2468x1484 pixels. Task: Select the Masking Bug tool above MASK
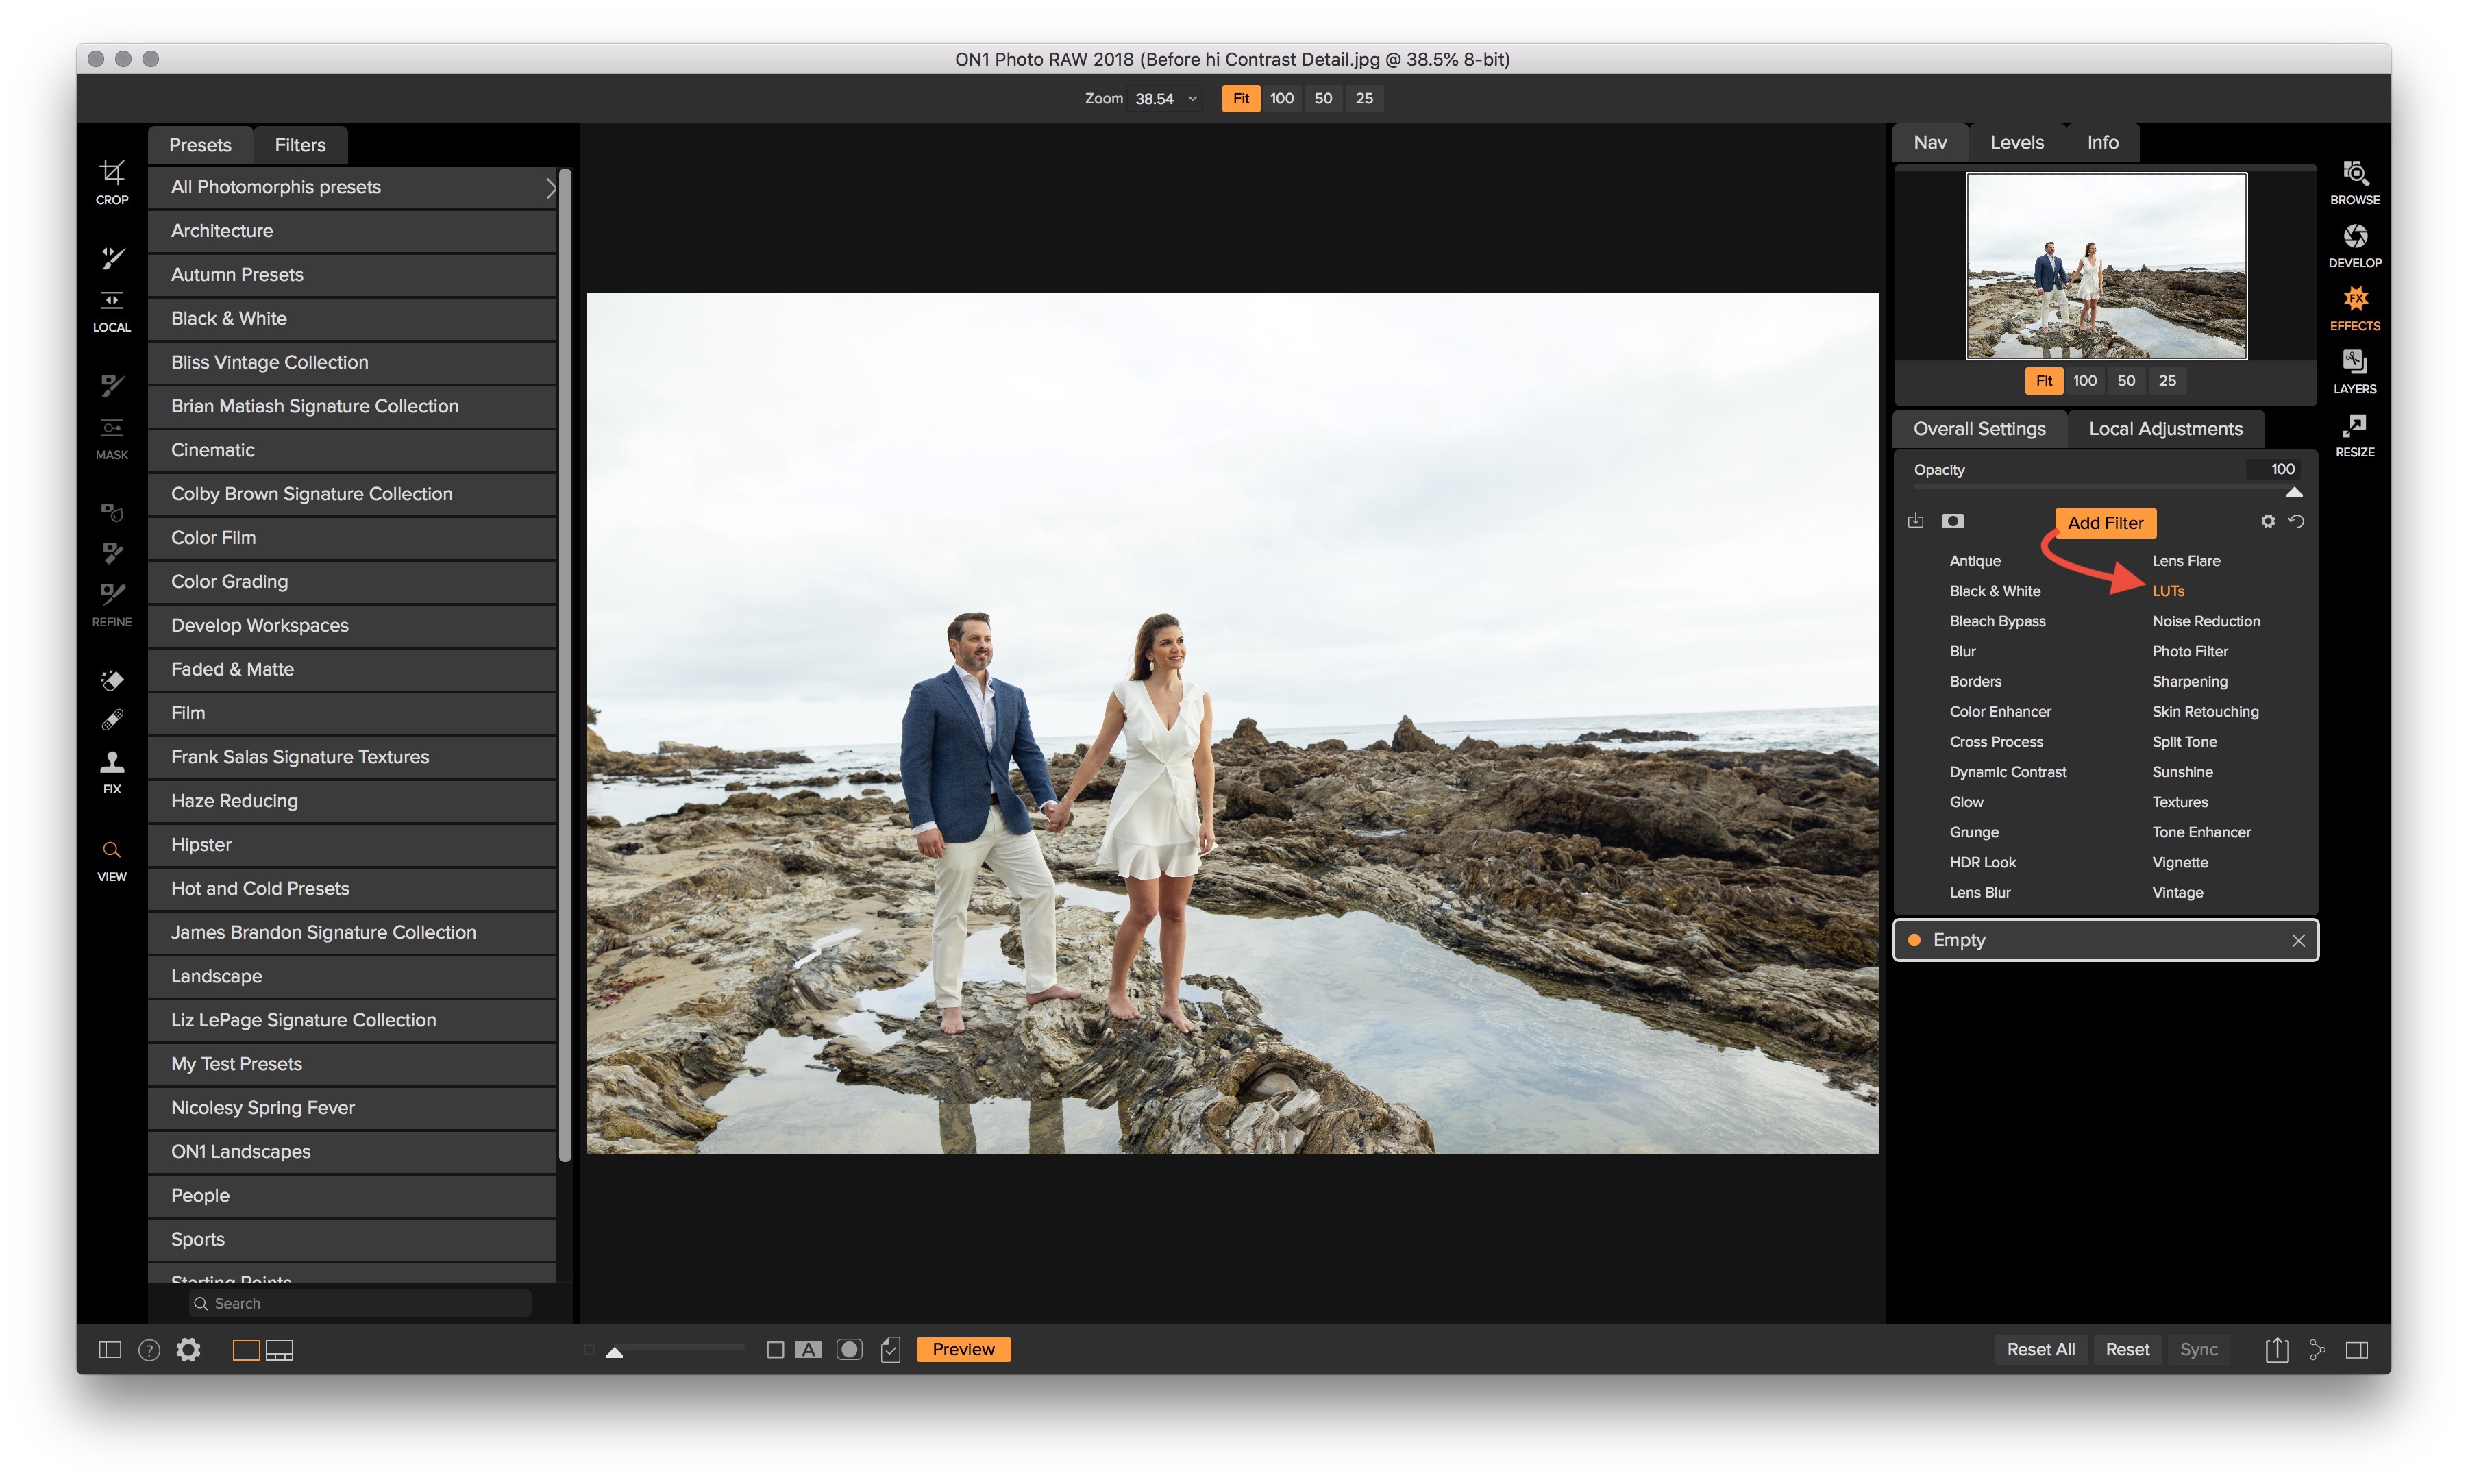112,428
